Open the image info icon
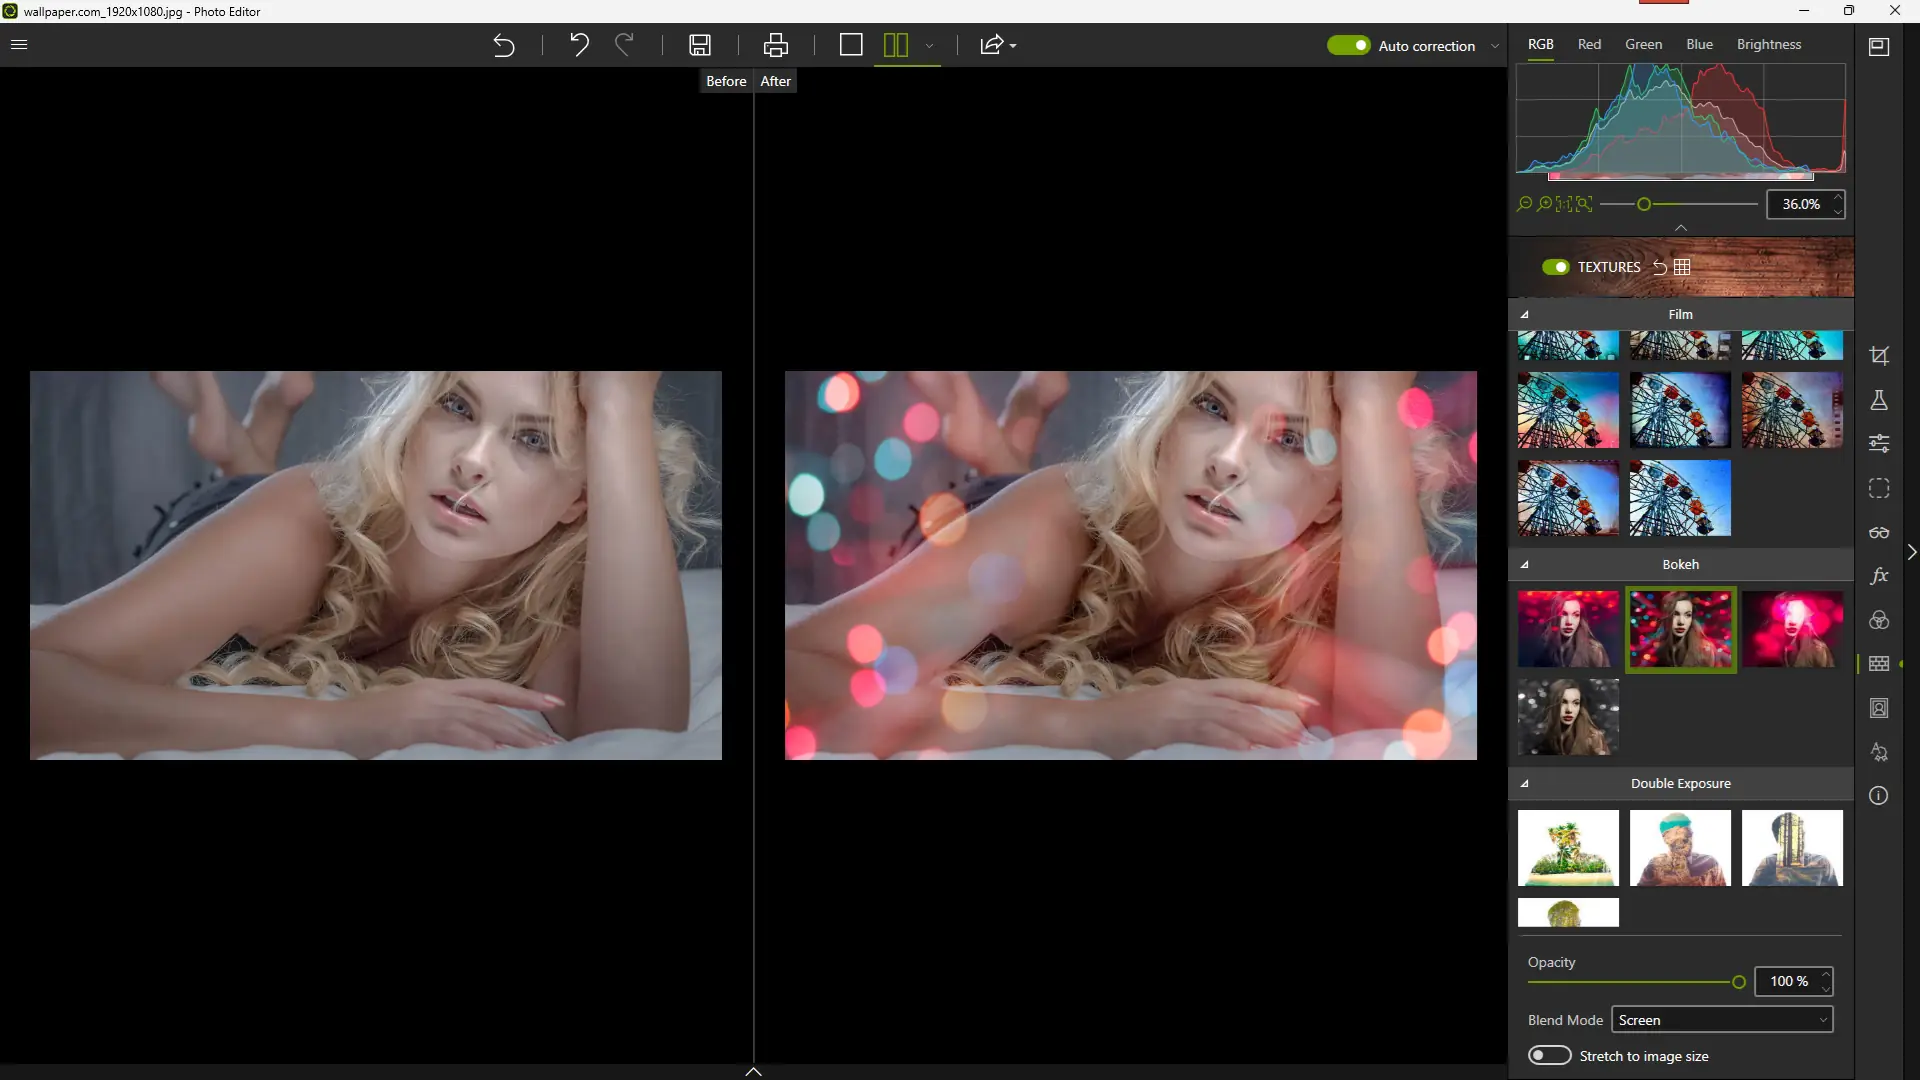This screenshot has height=1080, width=1920. pos(1879,796)
